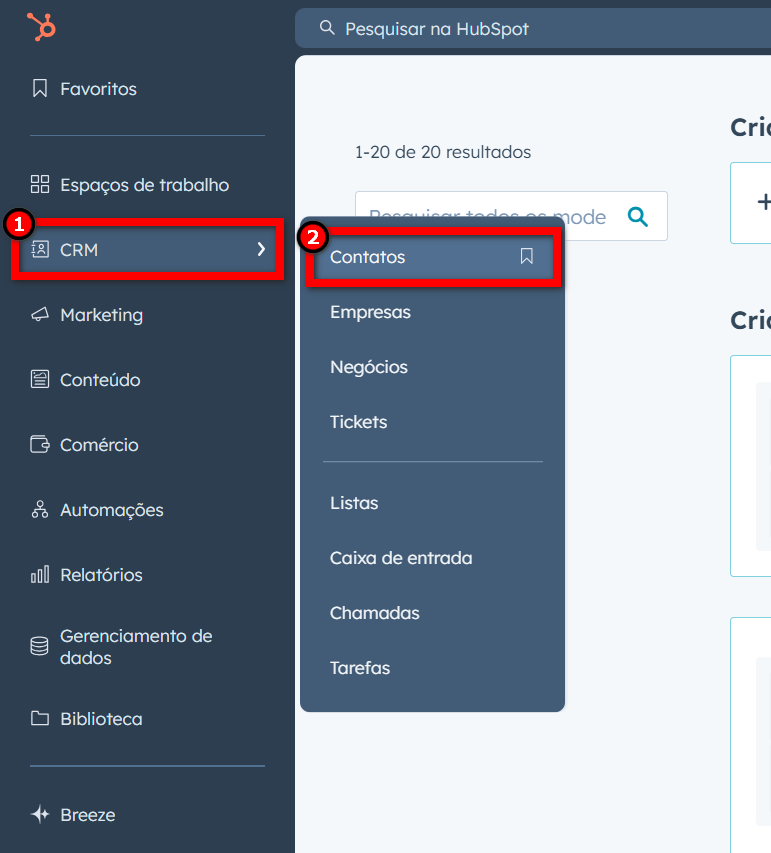
Task: Click the teal template search magnifier icon
Action: pos(637,216)
